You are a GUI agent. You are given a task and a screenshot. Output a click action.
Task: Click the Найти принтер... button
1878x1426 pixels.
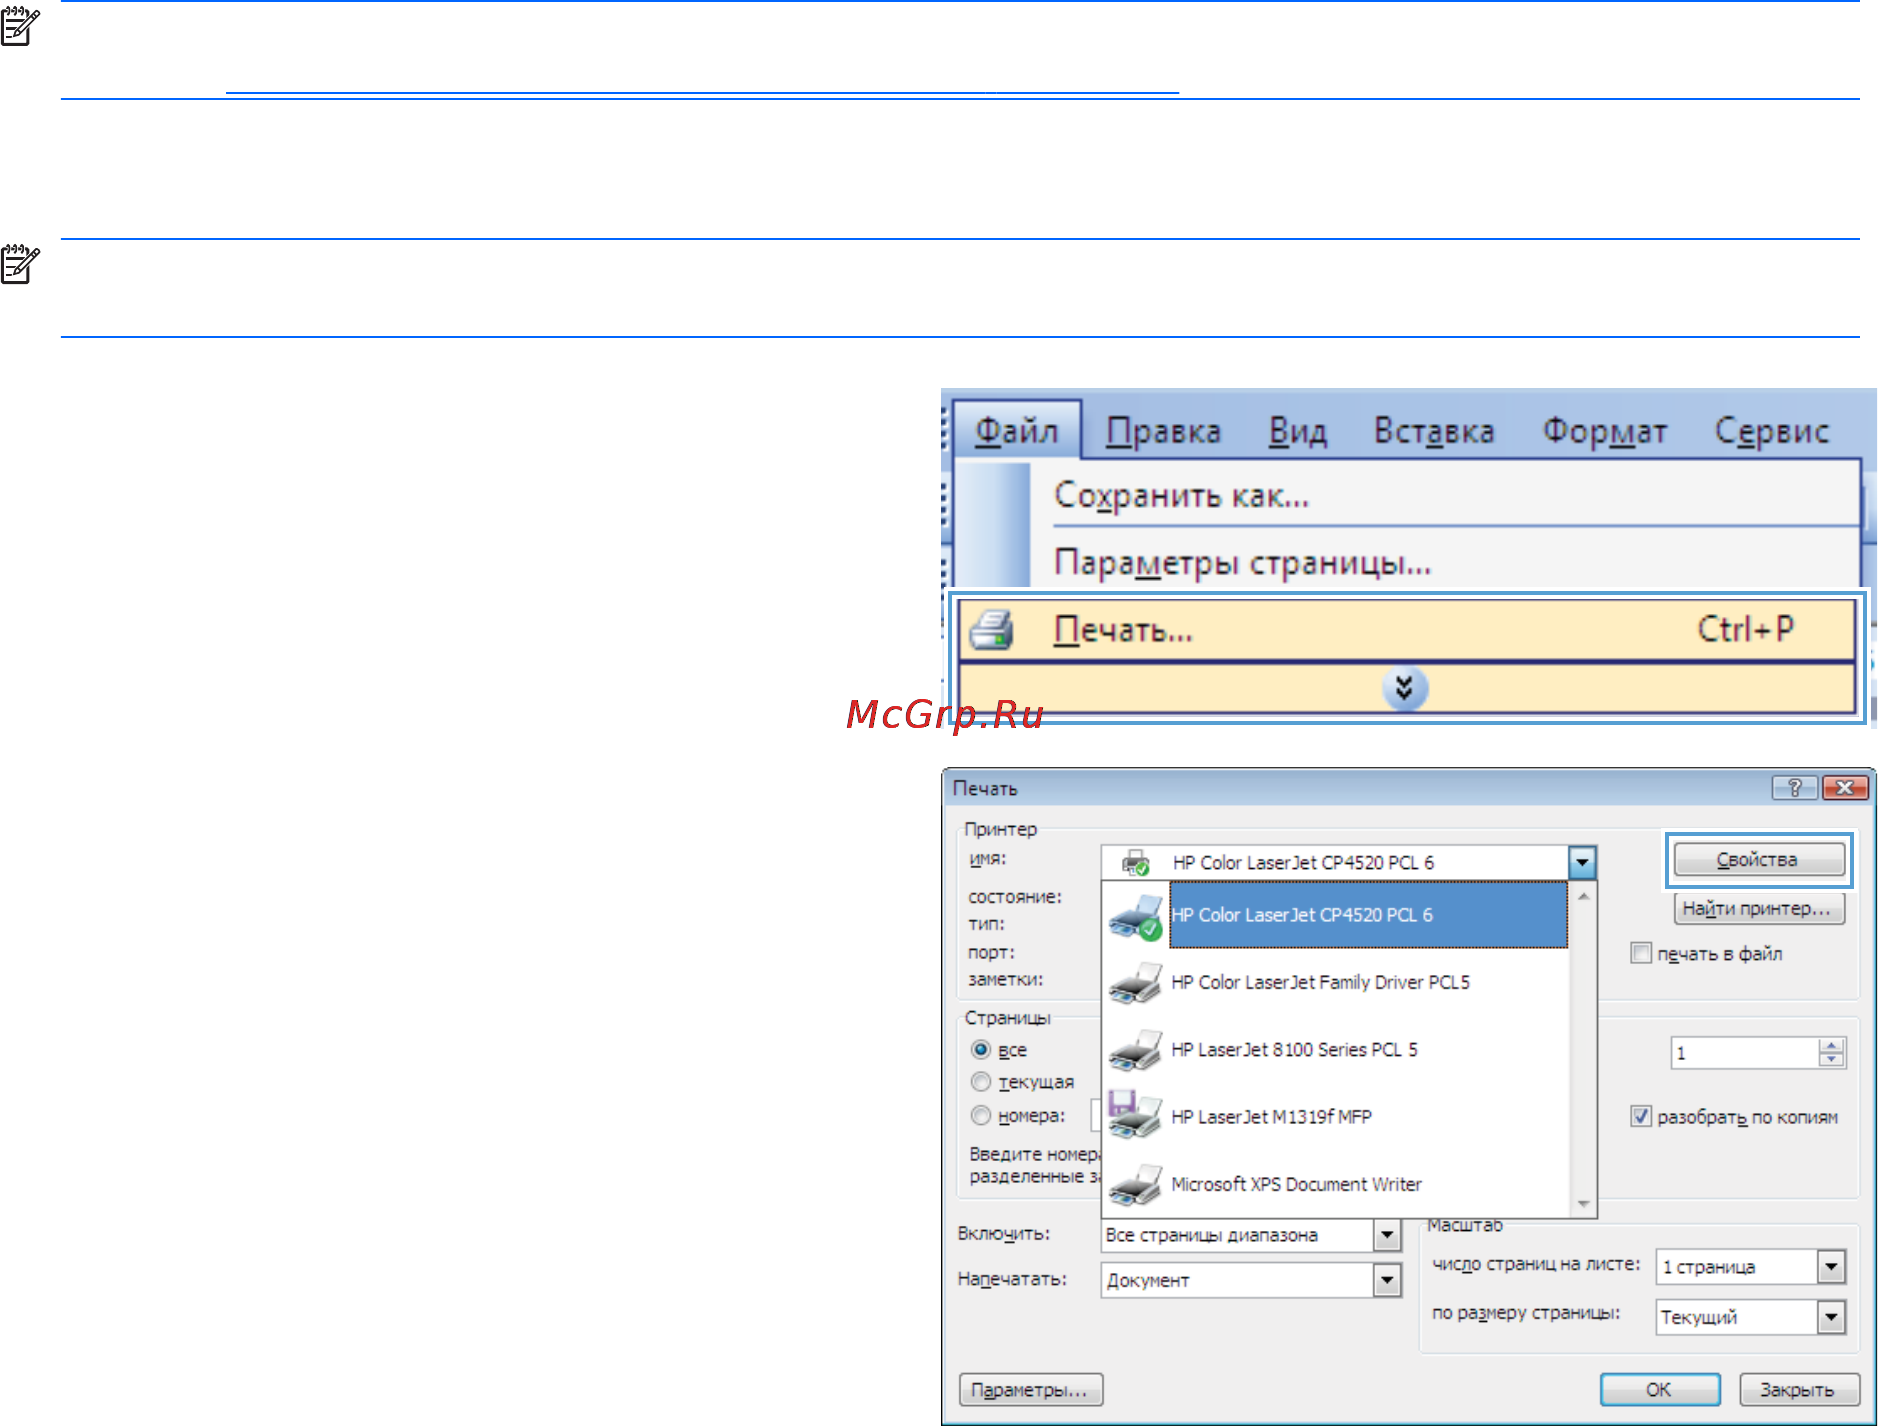coord(1759,908)
